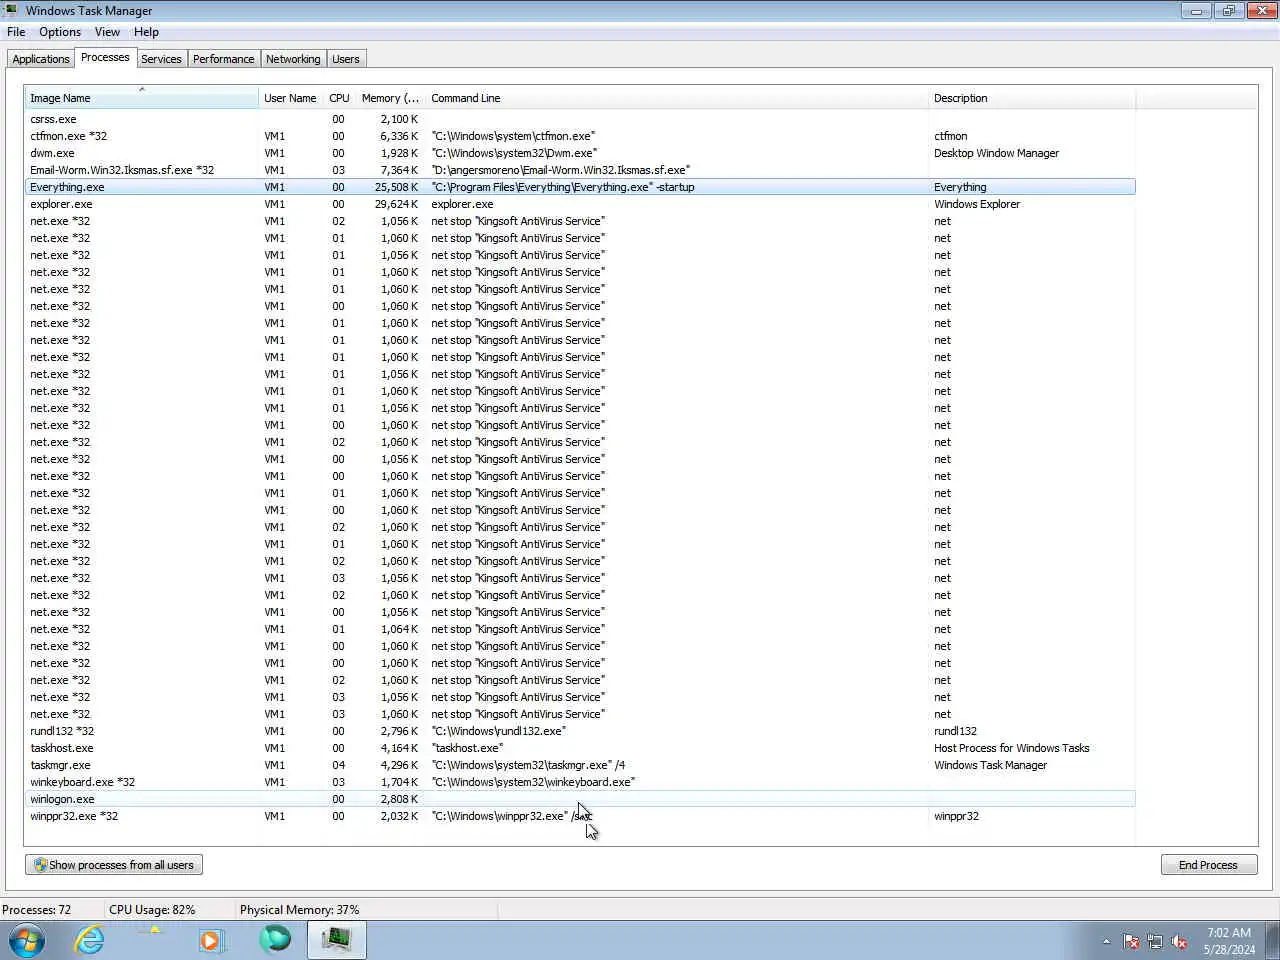The width and height of the screenshot is (1280, 960).
Task: Sort by the Memory column header
Action: pos(390,98)
